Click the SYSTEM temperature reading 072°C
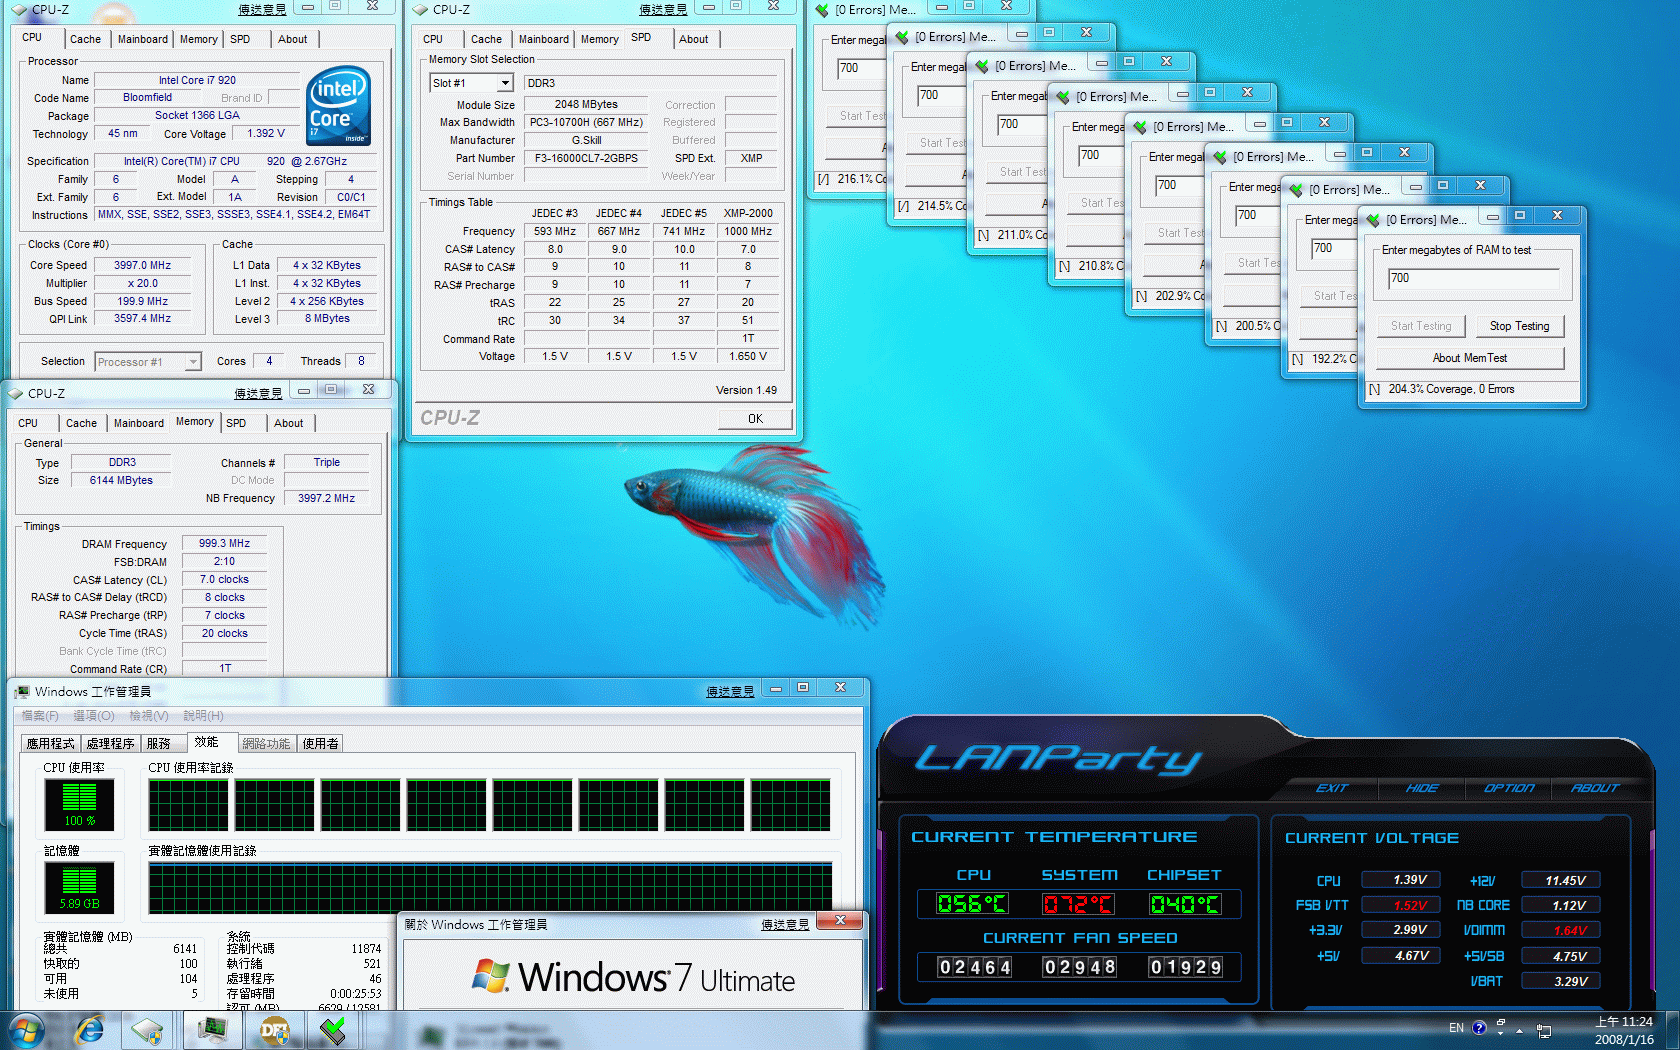 click(1078, 904)
